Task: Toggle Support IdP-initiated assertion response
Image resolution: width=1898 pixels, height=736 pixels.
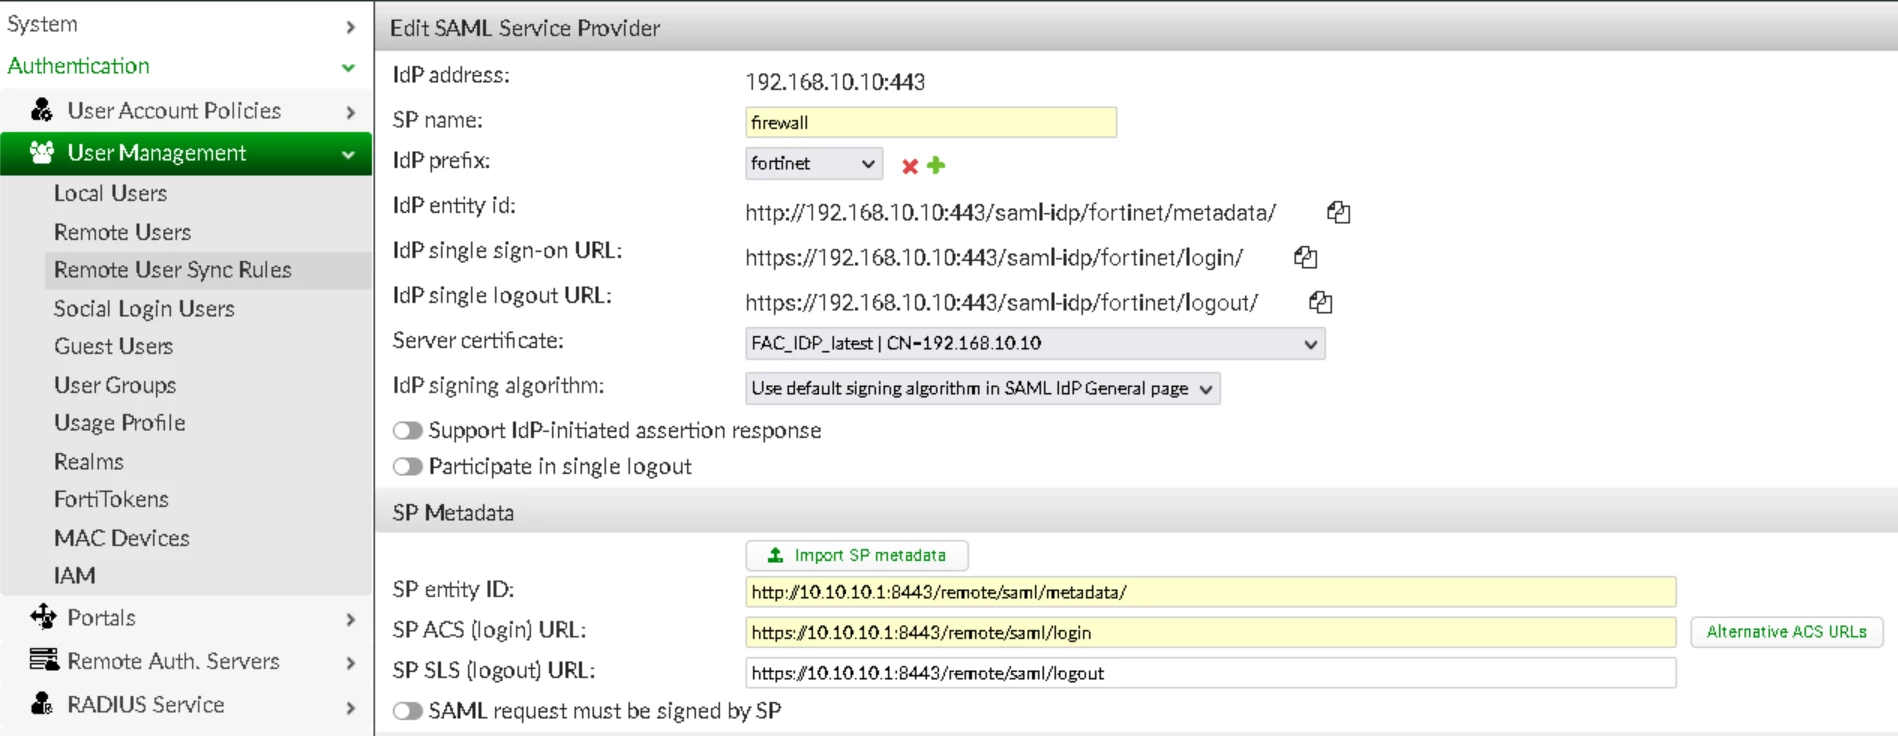Action: click(407, 431)
